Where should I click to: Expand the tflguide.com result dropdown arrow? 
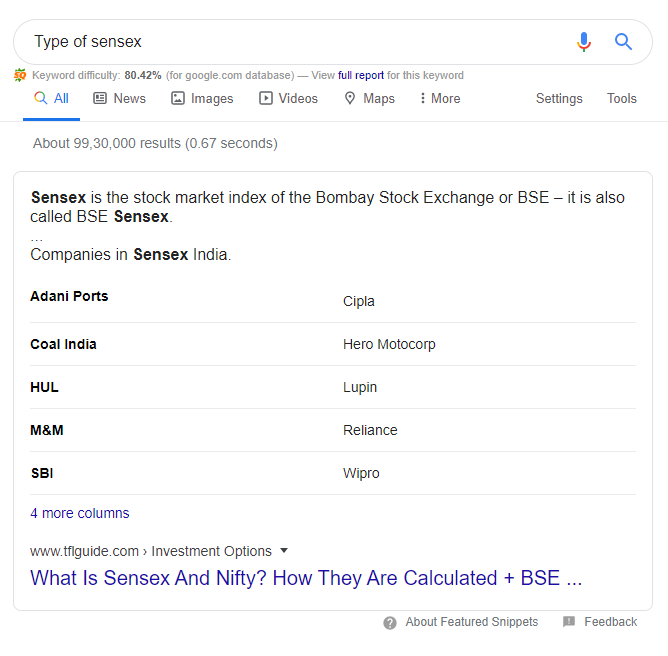284,550
